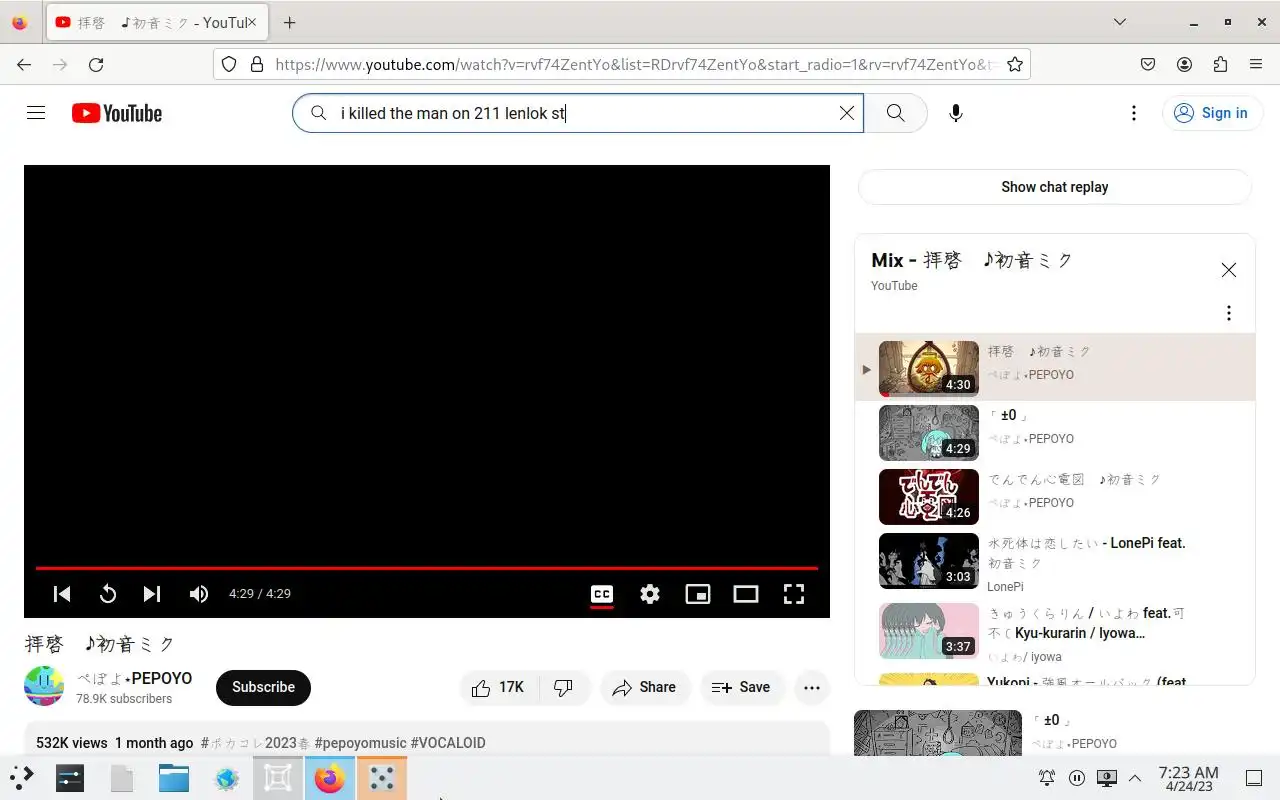Screen dimensions: 1280x800
Task: Start voice search with microphone
Action: [x=955, y=113]
